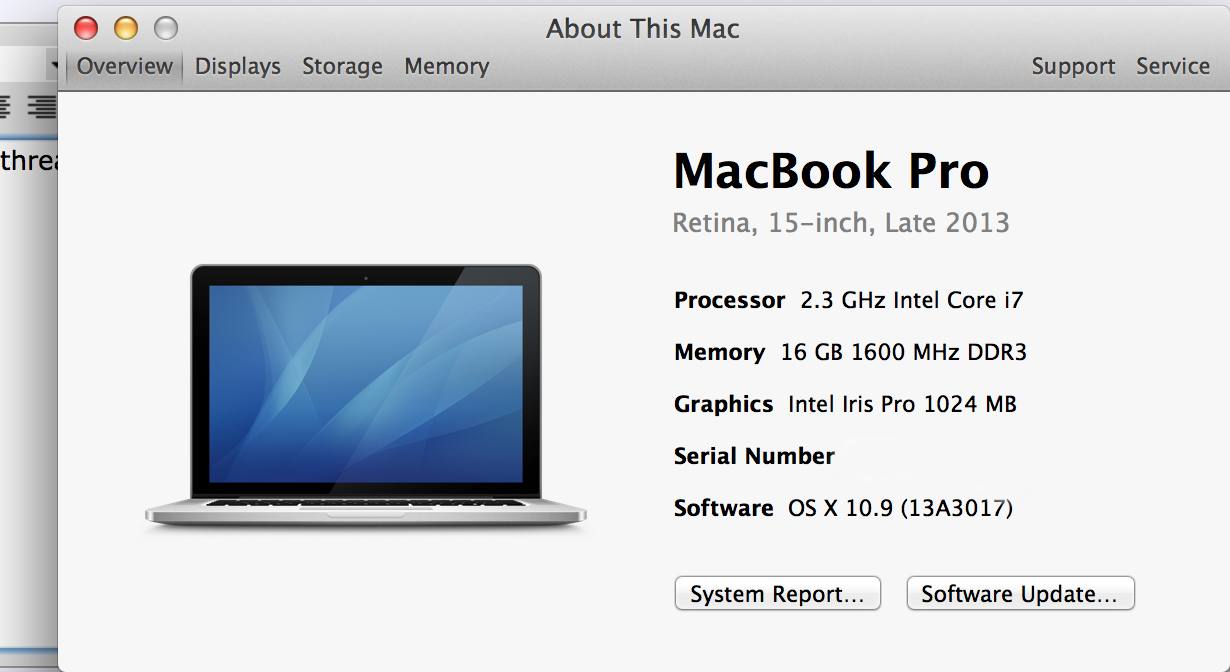1230x672 pixels.
Task: Click the Serial Number label
Action: [754, 456]
